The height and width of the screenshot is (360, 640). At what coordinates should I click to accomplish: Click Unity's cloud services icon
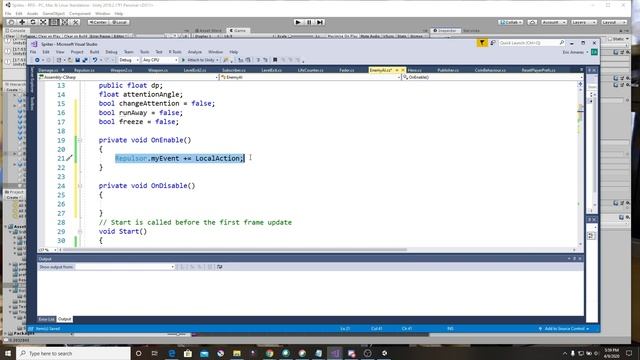pyautogui.click(x=532, y=22)
